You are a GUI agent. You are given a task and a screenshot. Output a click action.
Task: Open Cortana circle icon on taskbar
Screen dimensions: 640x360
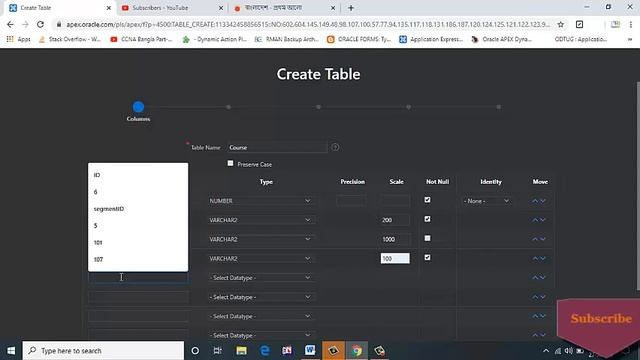click(195, 351)
